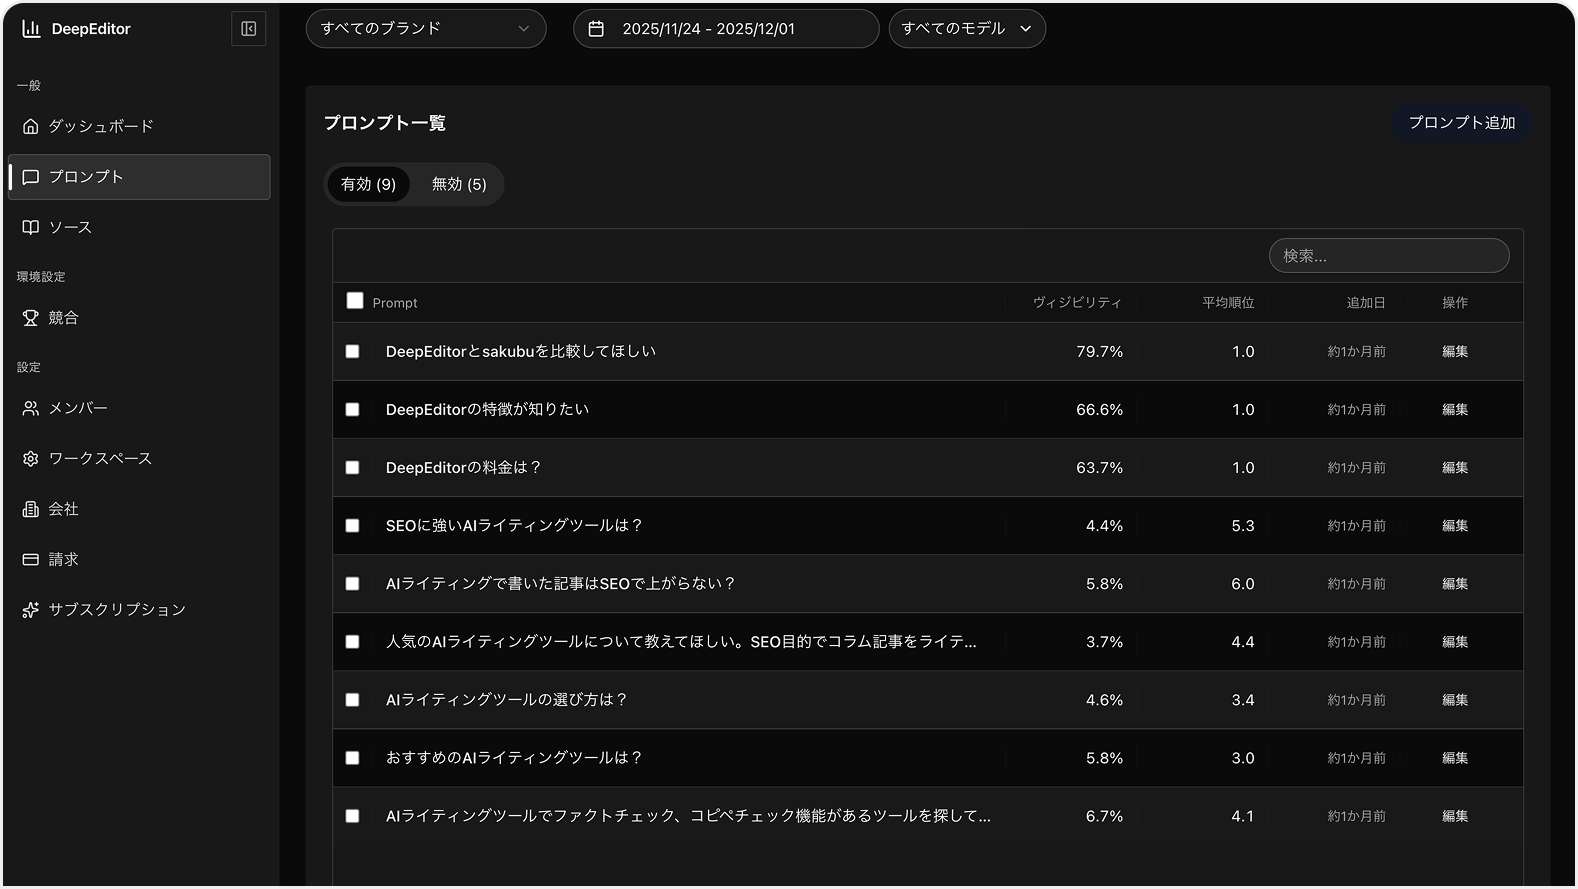This screenshot has height=889, width=1578.
Task: Open ソース in the sidebar
Action: tap(139, 227)
